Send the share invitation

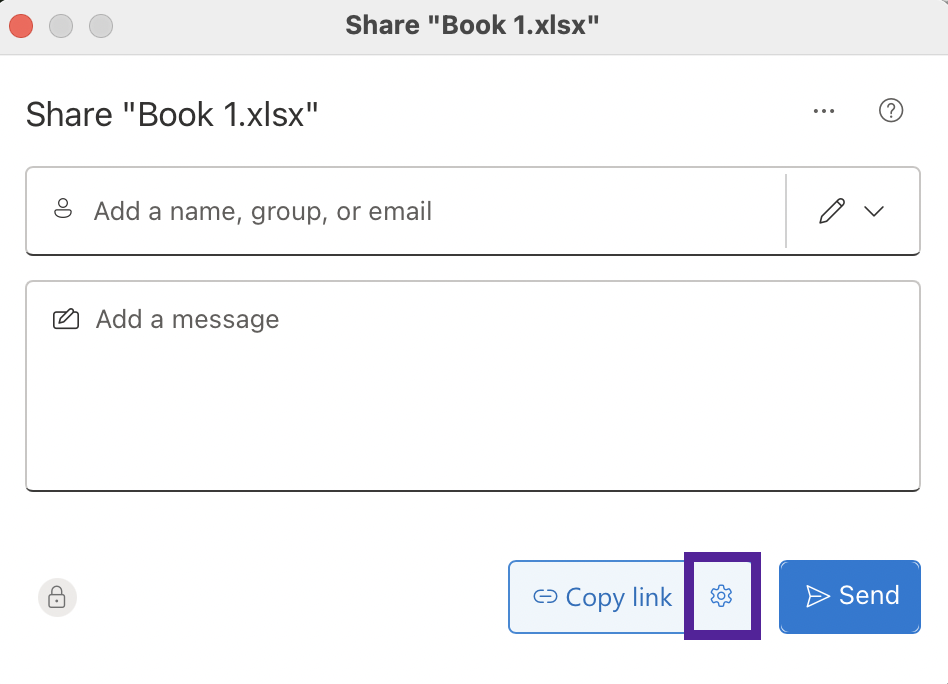[849, 597]
